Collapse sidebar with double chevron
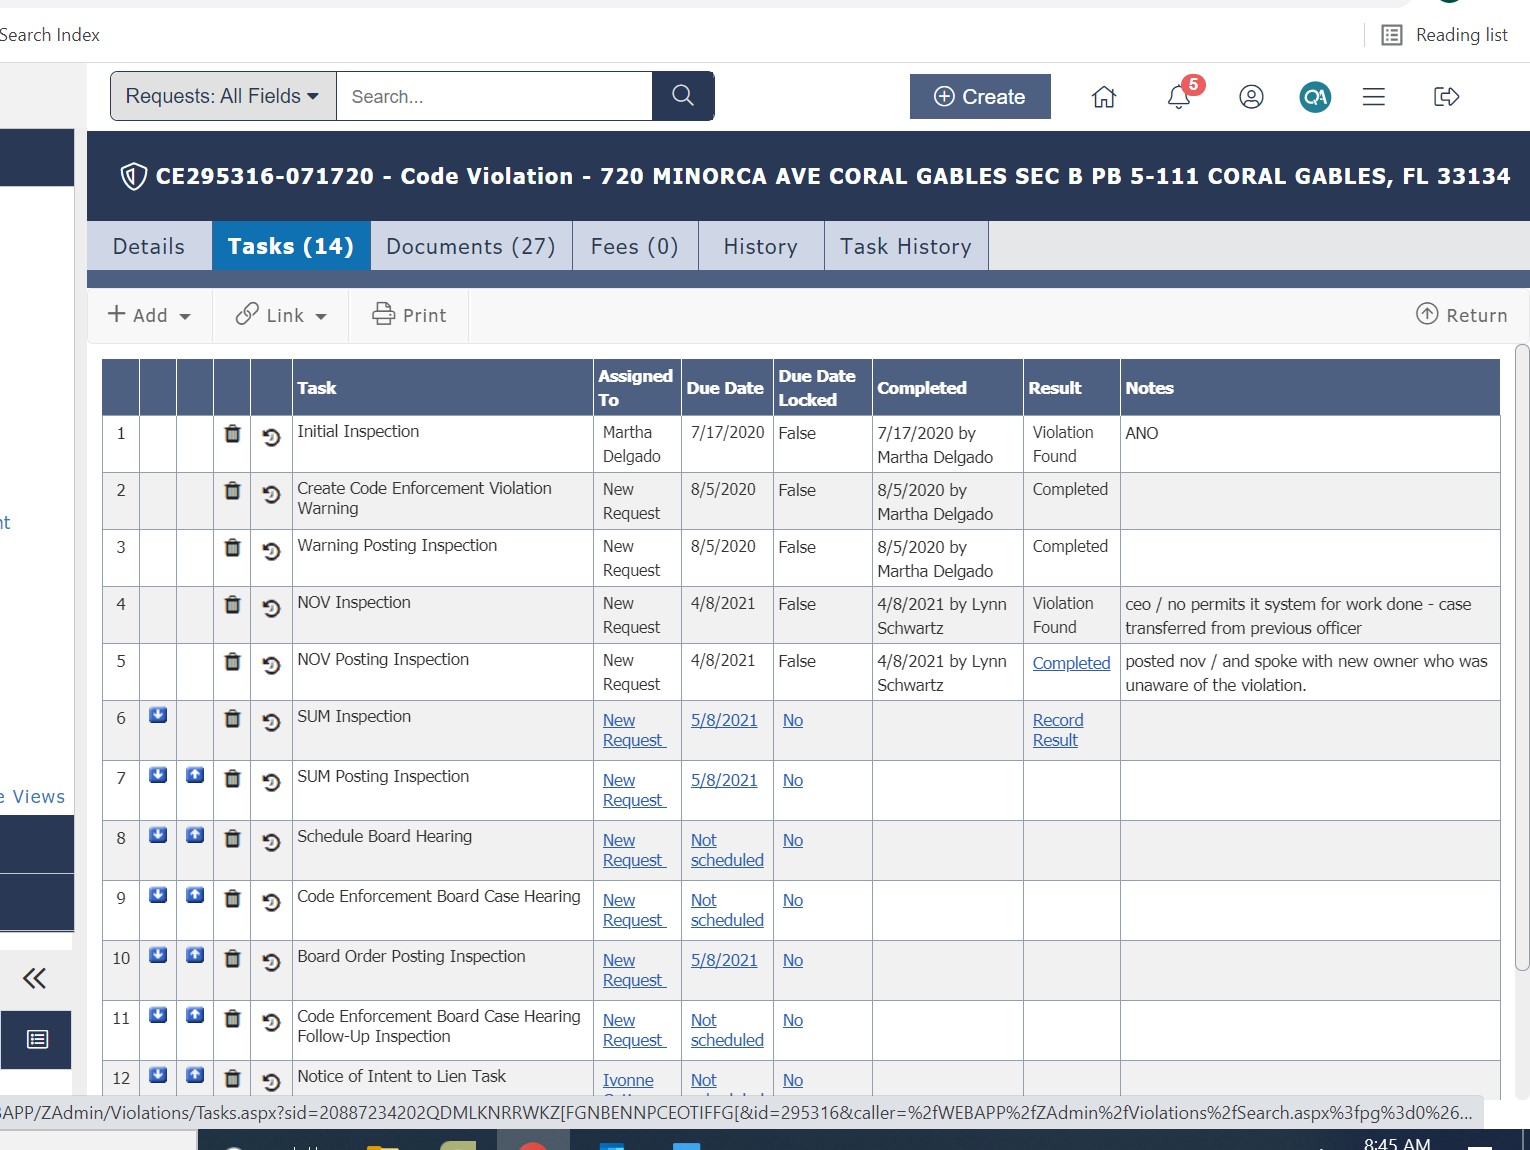Screen dimensions: 1530x1150 [x=35, y=978]
